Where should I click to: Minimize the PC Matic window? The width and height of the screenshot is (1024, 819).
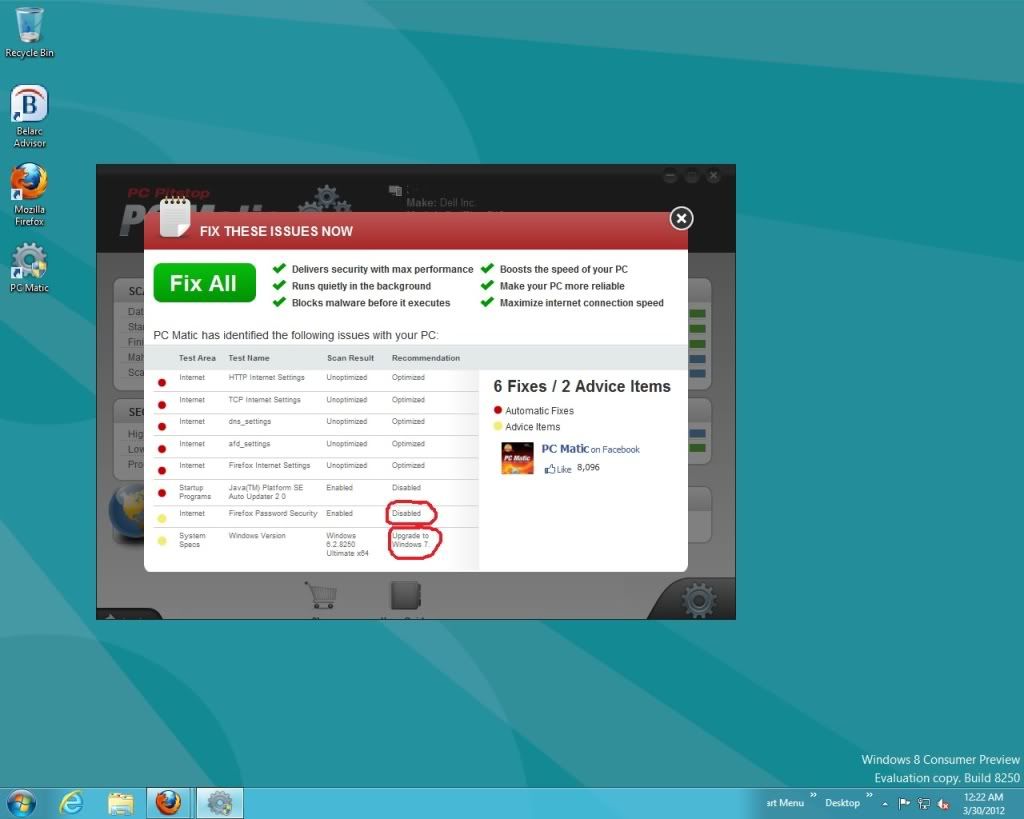coord(669,175)
